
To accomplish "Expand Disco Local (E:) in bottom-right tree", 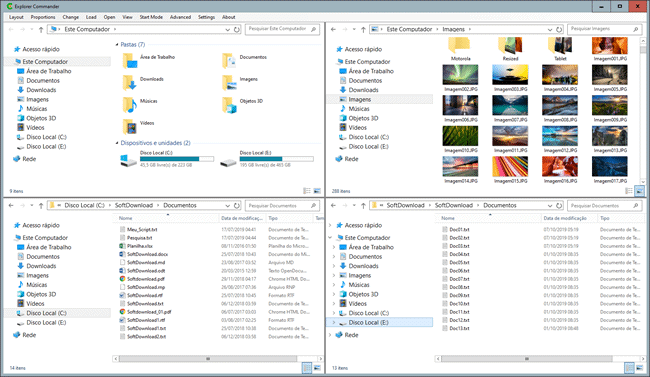I will [334, 322].
